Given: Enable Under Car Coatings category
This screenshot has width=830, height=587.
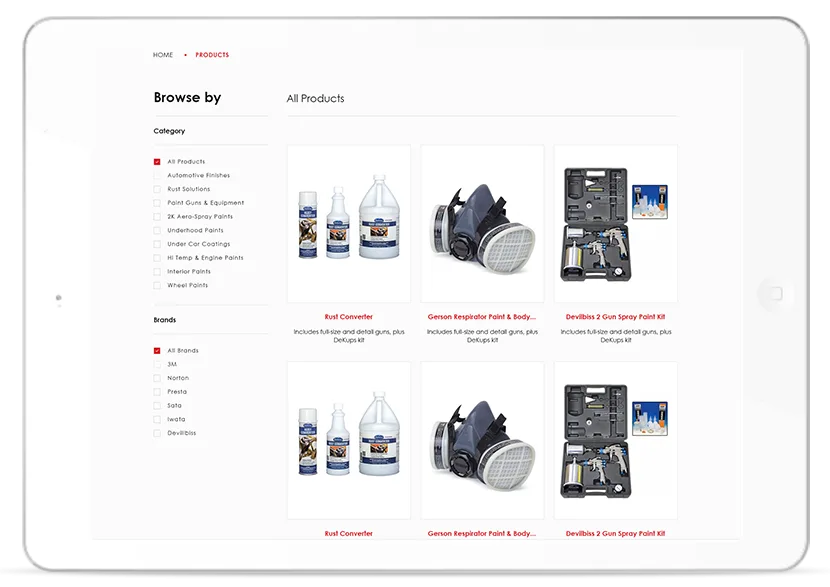Looking at the screenshot, I should coord(157,245).
